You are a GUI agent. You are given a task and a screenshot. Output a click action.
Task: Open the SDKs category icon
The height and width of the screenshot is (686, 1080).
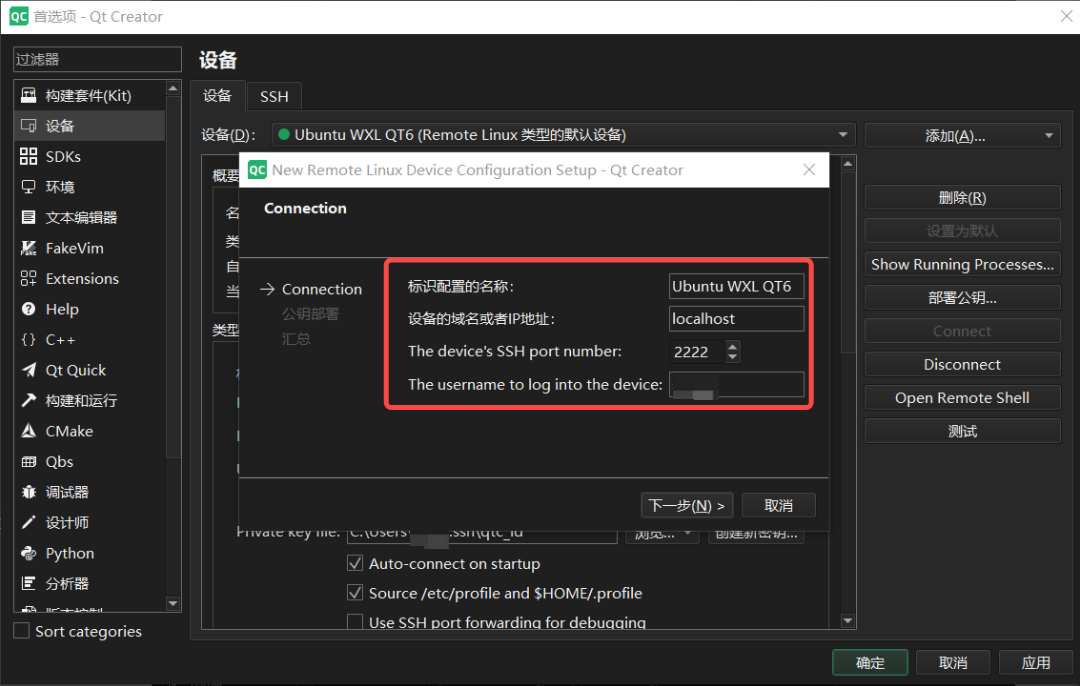tap(28, 156)
